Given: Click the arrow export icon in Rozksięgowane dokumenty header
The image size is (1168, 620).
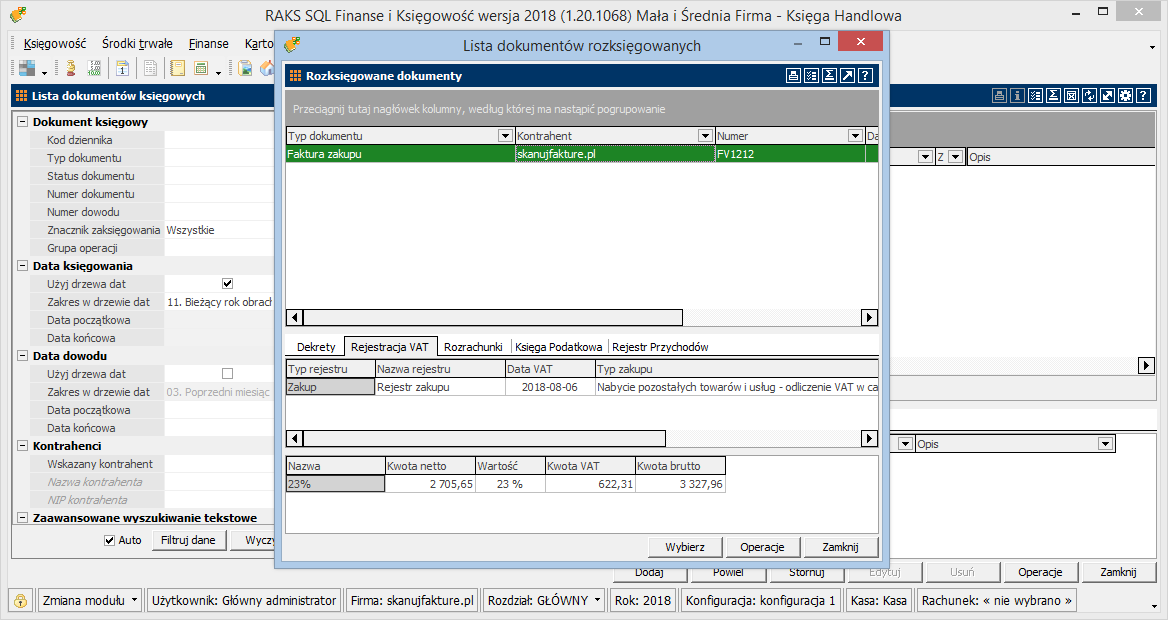Looking at the screenshot, I should pyautogui.click(x=847, y=76).
